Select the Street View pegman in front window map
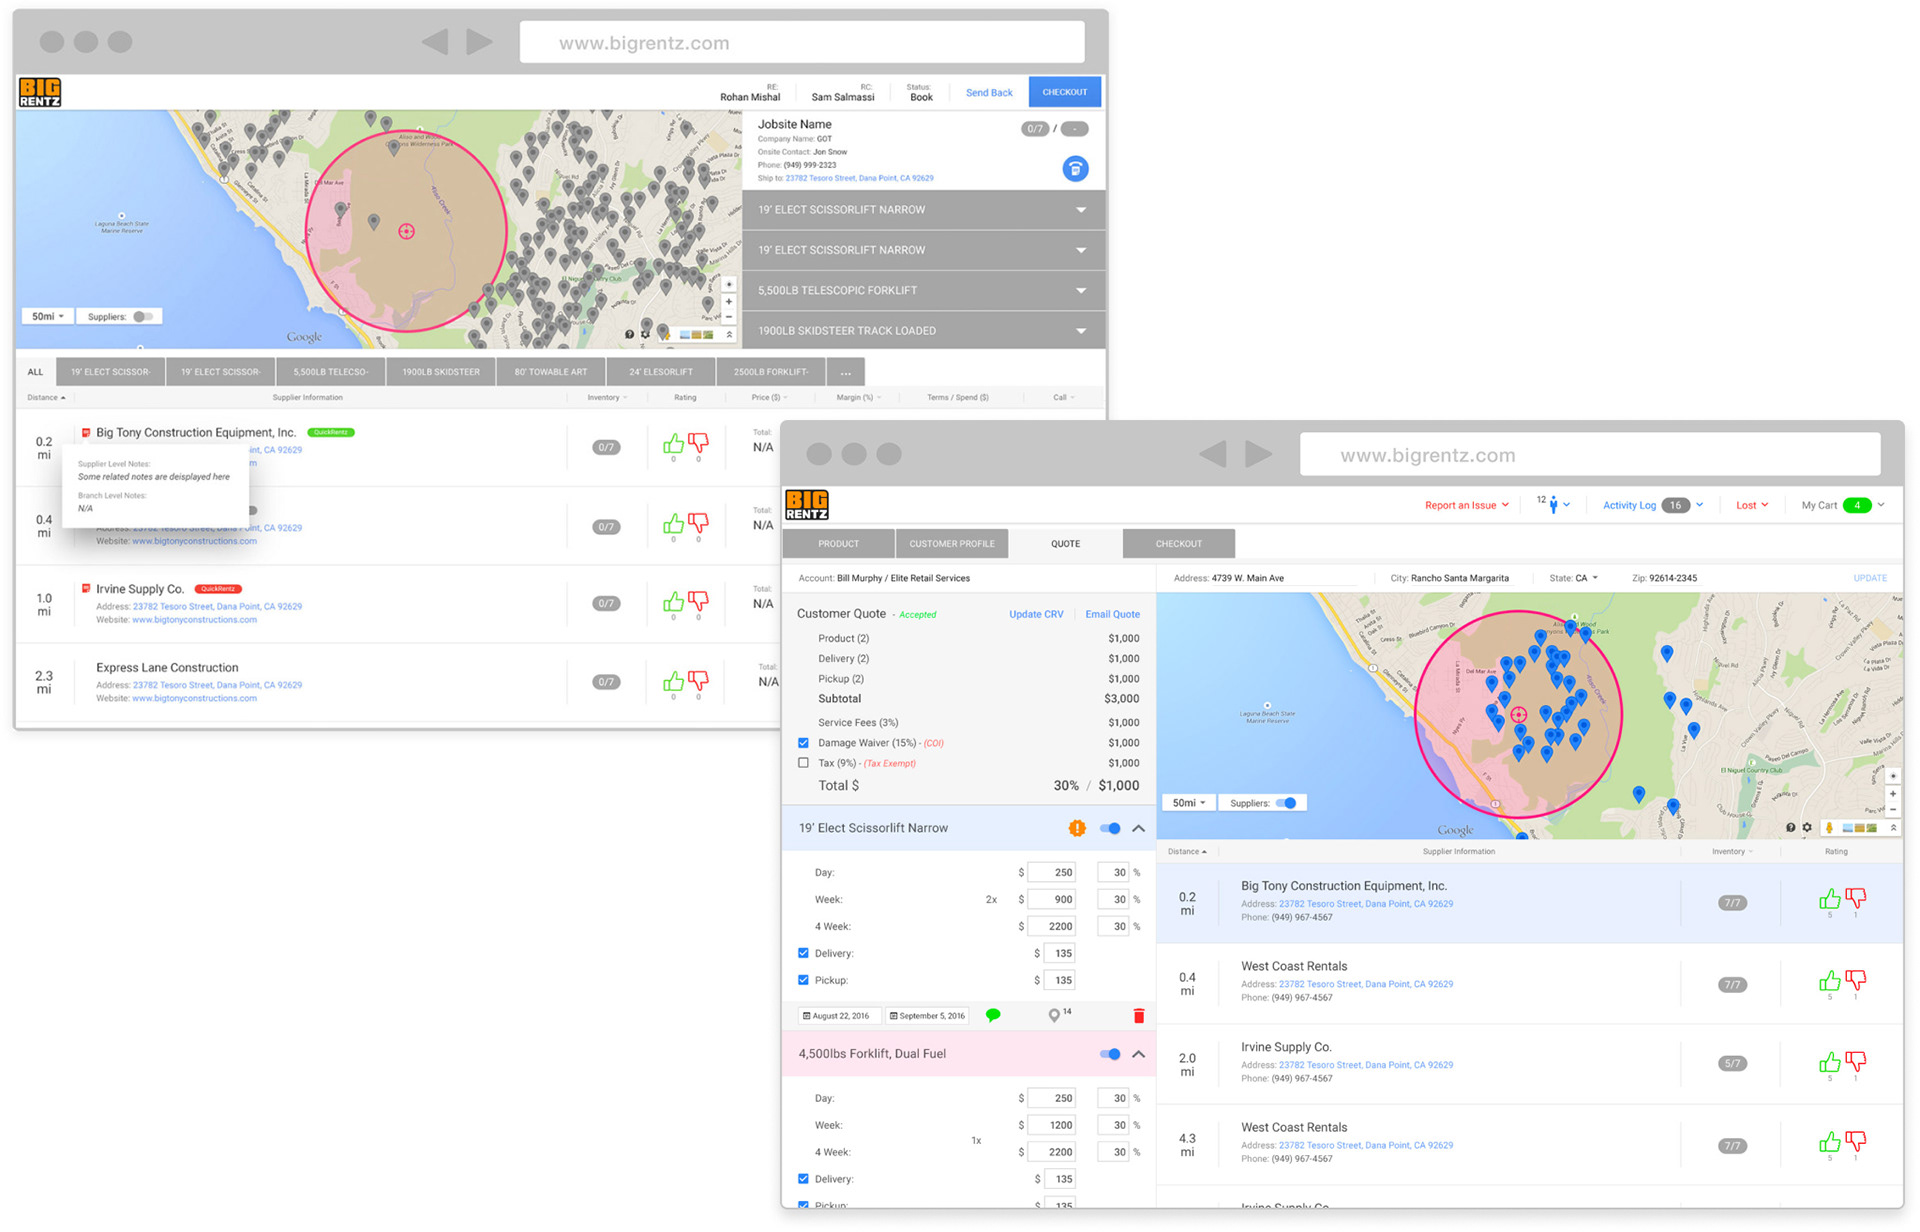This screenshot has width=1920, height=1232. [x=1829, y=828]
